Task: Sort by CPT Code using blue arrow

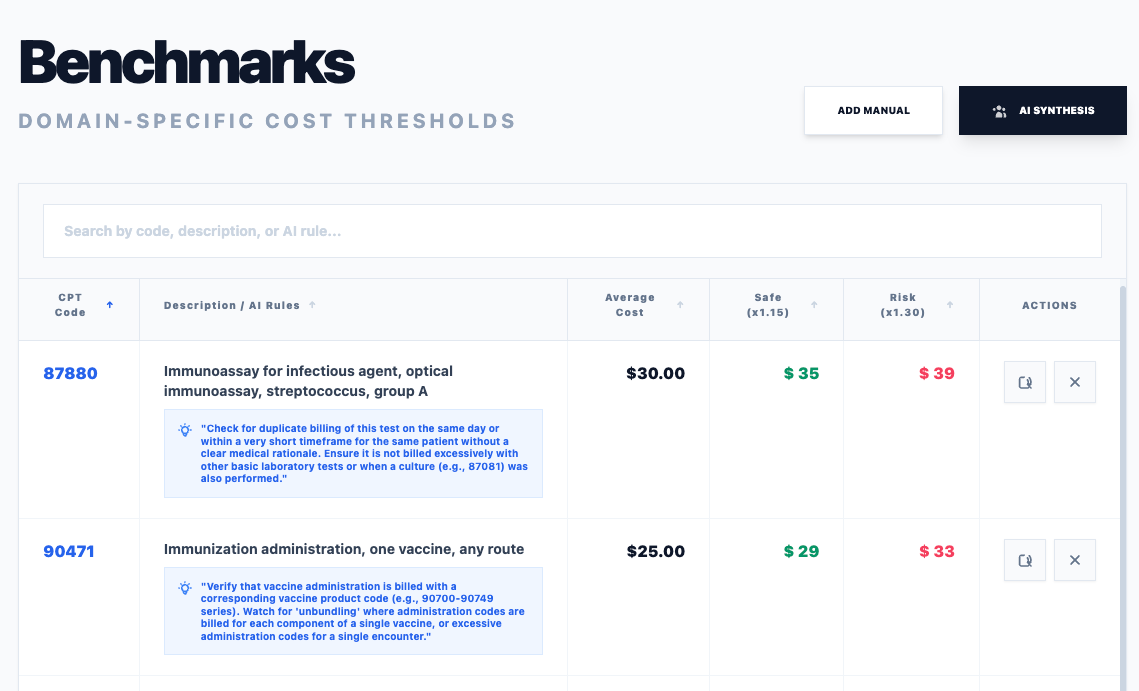Action: tap(110, 305)
